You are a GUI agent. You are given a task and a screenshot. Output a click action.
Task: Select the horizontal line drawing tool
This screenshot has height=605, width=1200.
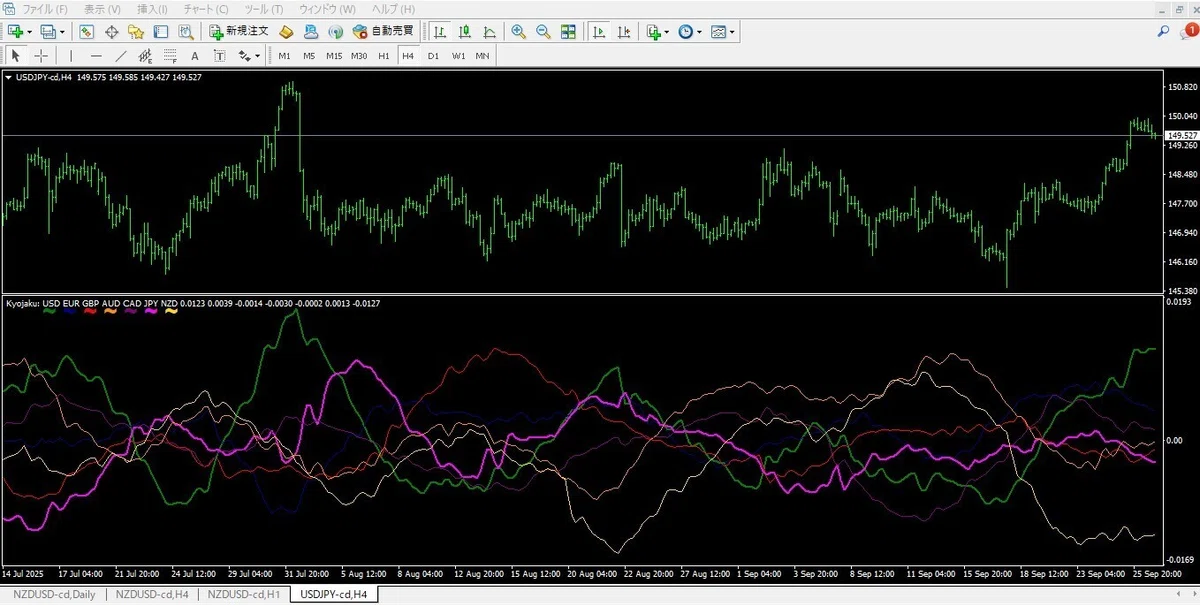tap(96, 56)
